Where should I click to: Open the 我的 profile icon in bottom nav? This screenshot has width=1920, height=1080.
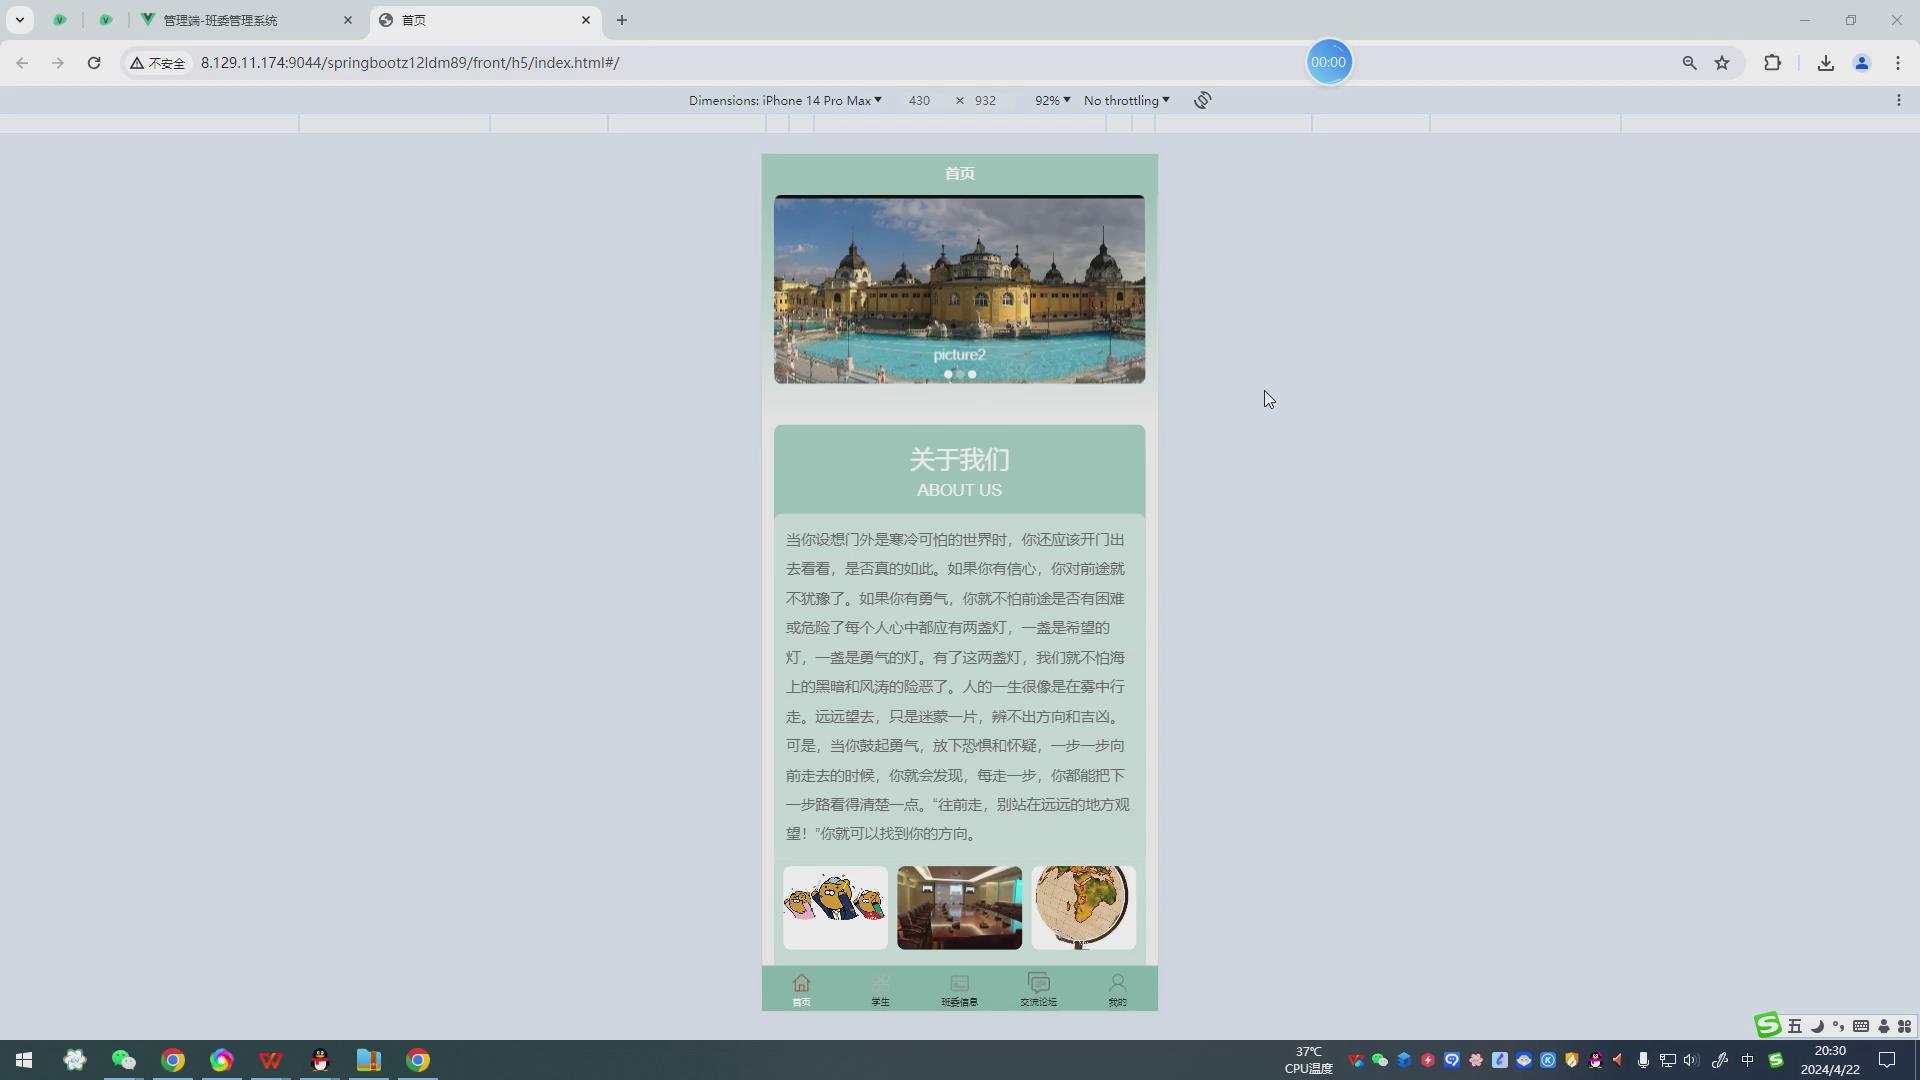pos(1117,989)
